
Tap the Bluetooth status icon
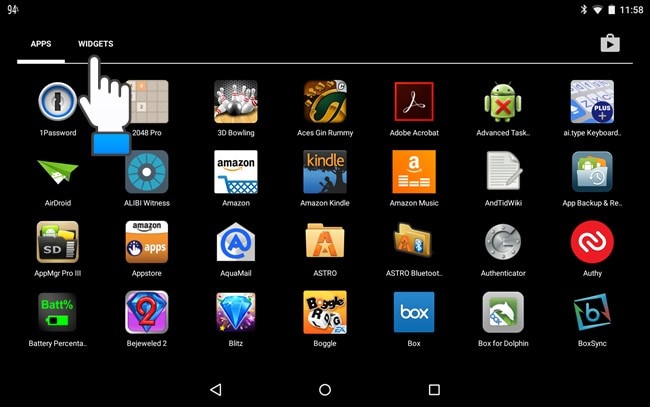click(x=584, y=9)
